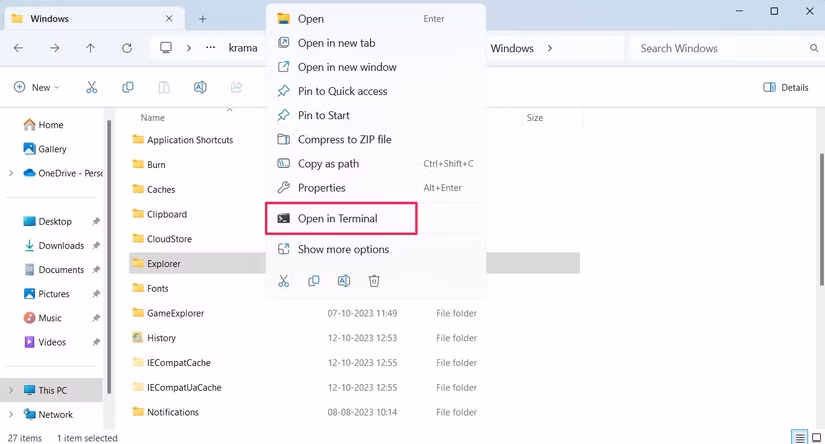Screen dimensions: 825x444
Task: Open Desktop in the navigation pane
Action: tap(47, 221)
